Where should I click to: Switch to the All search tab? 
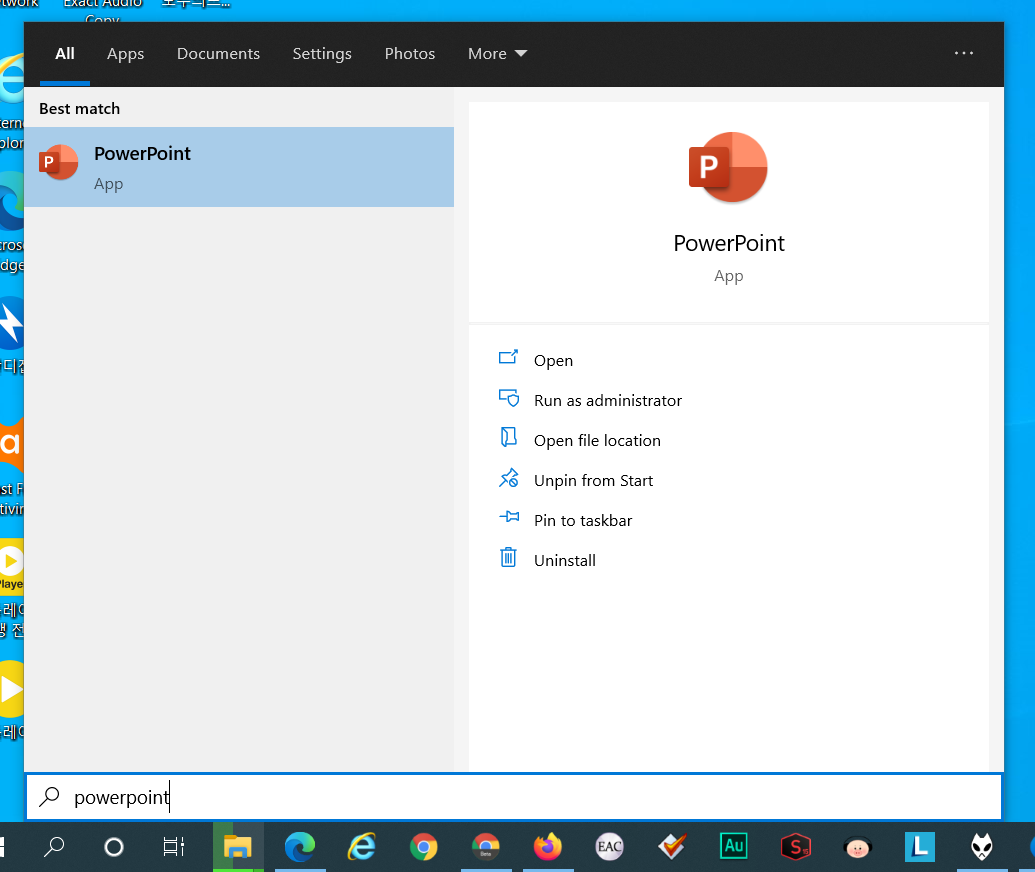pyautogui.click(x=65, y=53)
